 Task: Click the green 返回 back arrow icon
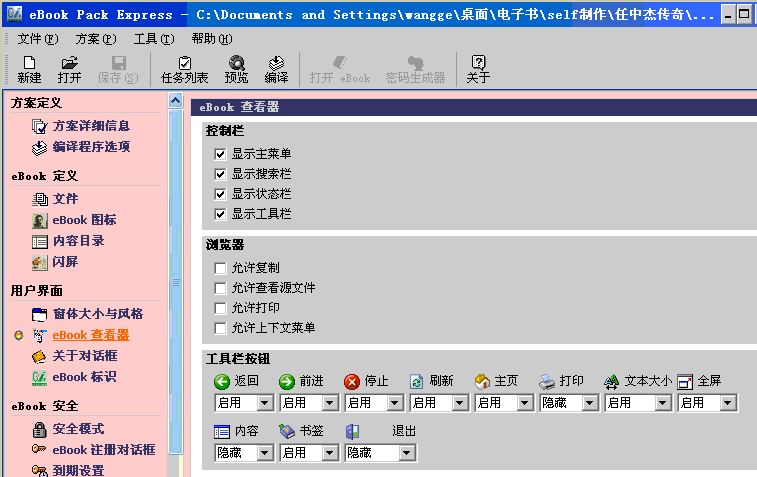222,381
